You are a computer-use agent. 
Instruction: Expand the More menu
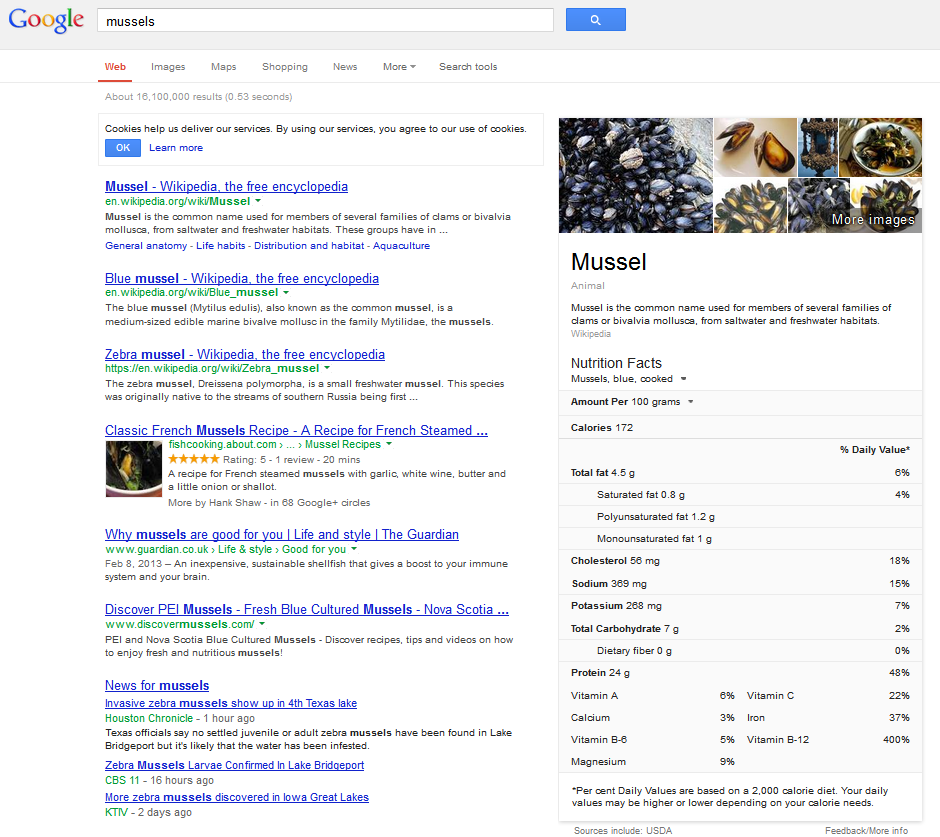399,67
